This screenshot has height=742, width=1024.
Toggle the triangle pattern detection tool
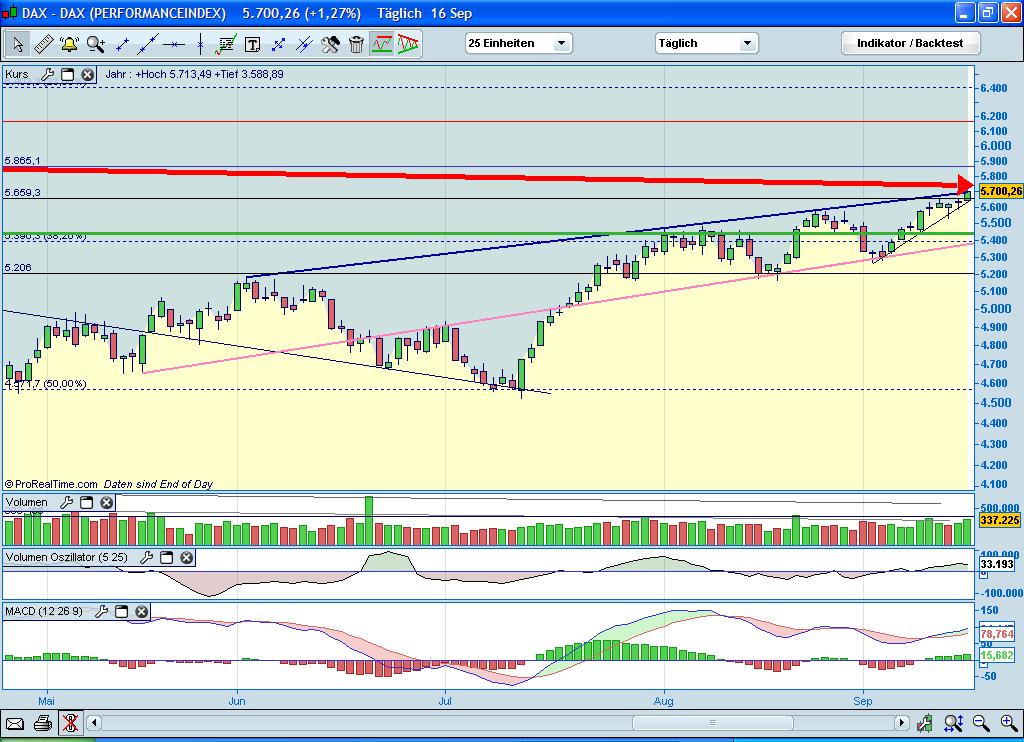point(408,44)
